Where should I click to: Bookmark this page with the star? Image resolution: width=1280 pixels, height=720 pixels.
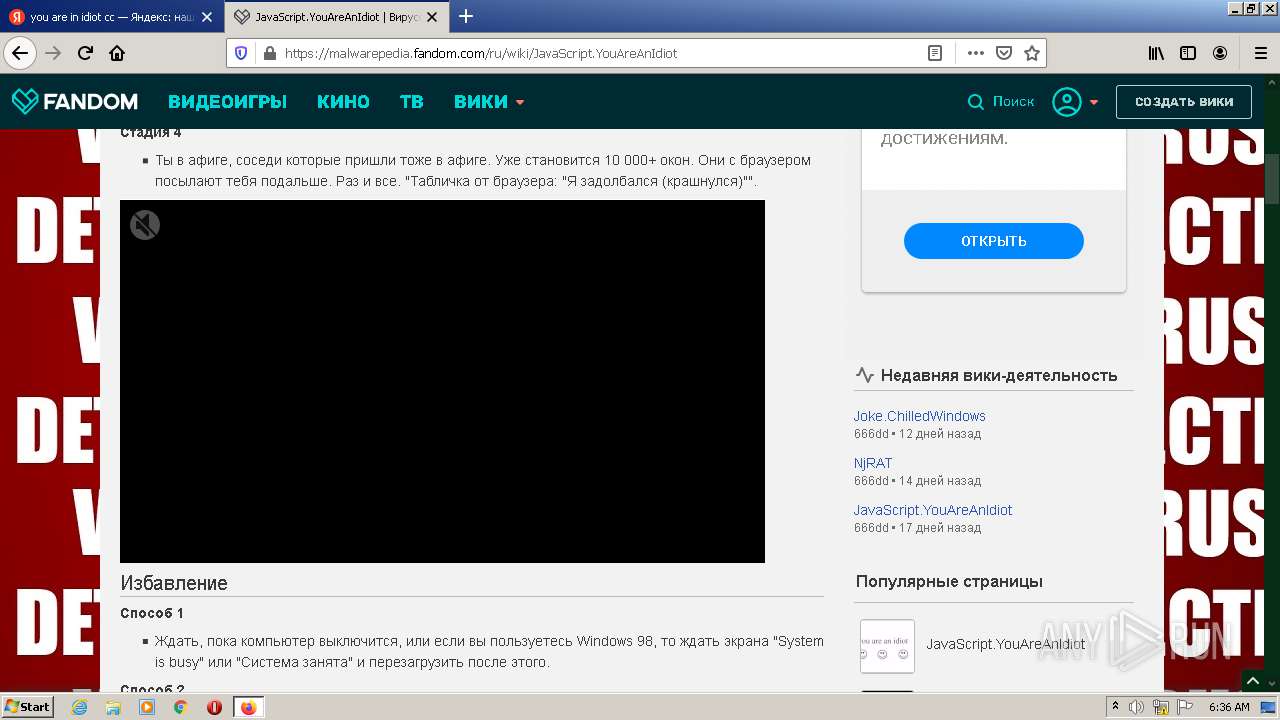click(1032, 53)
